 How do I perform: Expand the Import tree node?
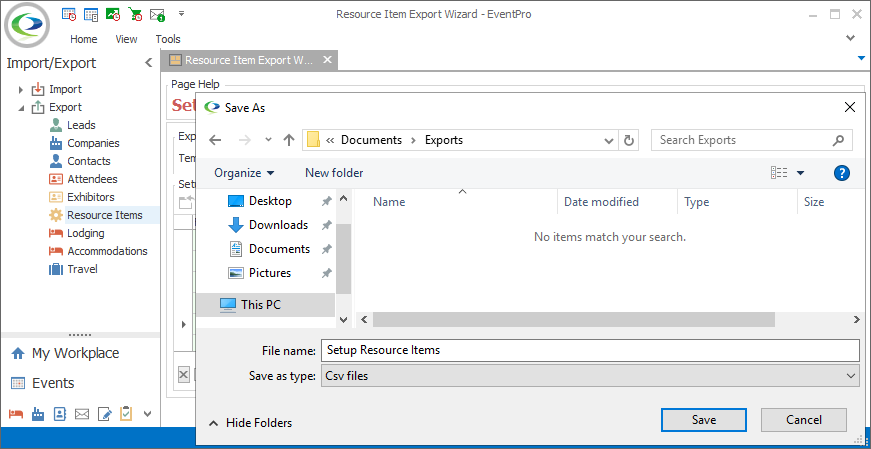click(x=21, y=89)
